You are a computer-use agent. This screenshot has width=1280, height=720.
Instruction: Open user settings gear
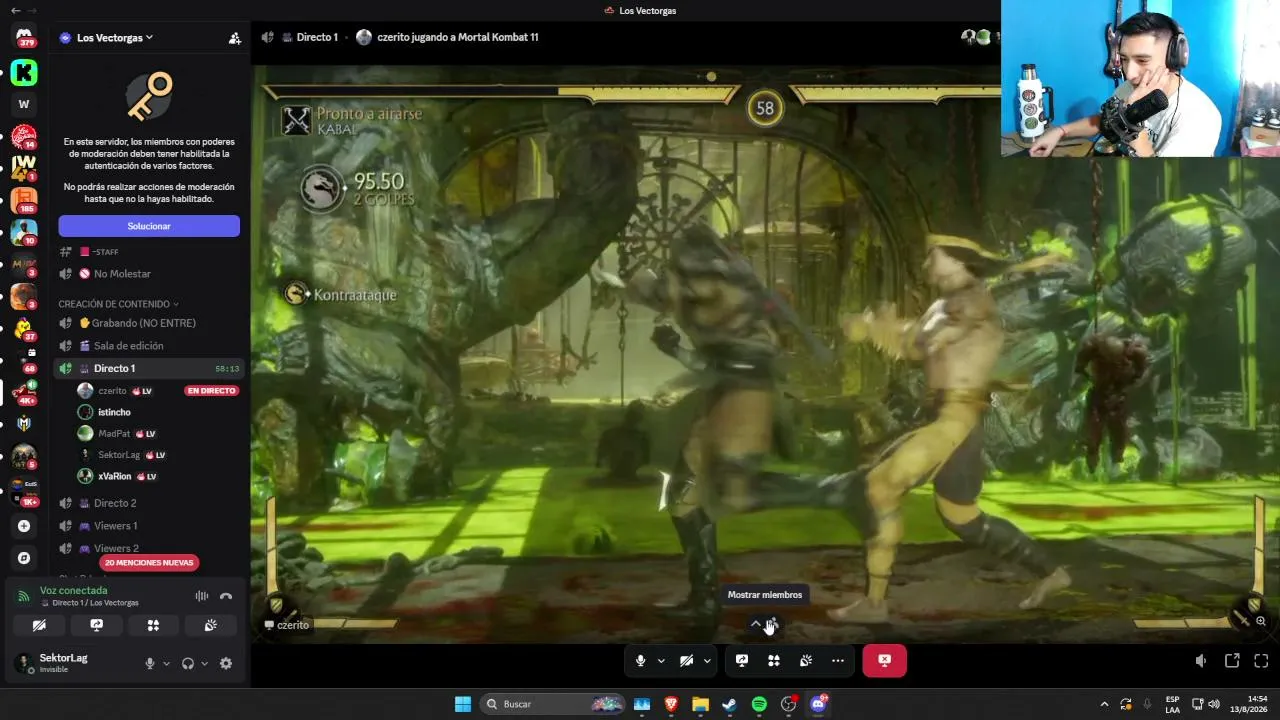click(x=226, y=663)
